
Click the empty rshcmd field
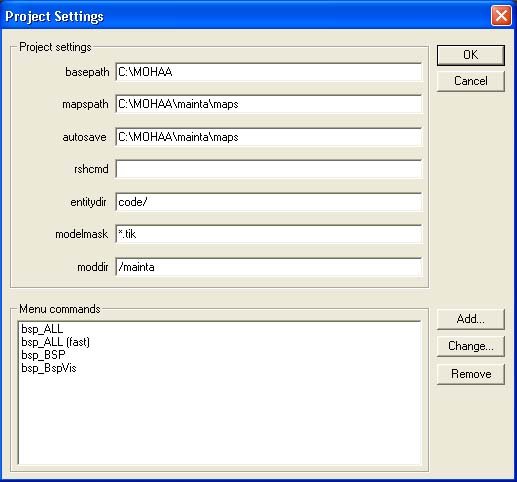[269, 169]
